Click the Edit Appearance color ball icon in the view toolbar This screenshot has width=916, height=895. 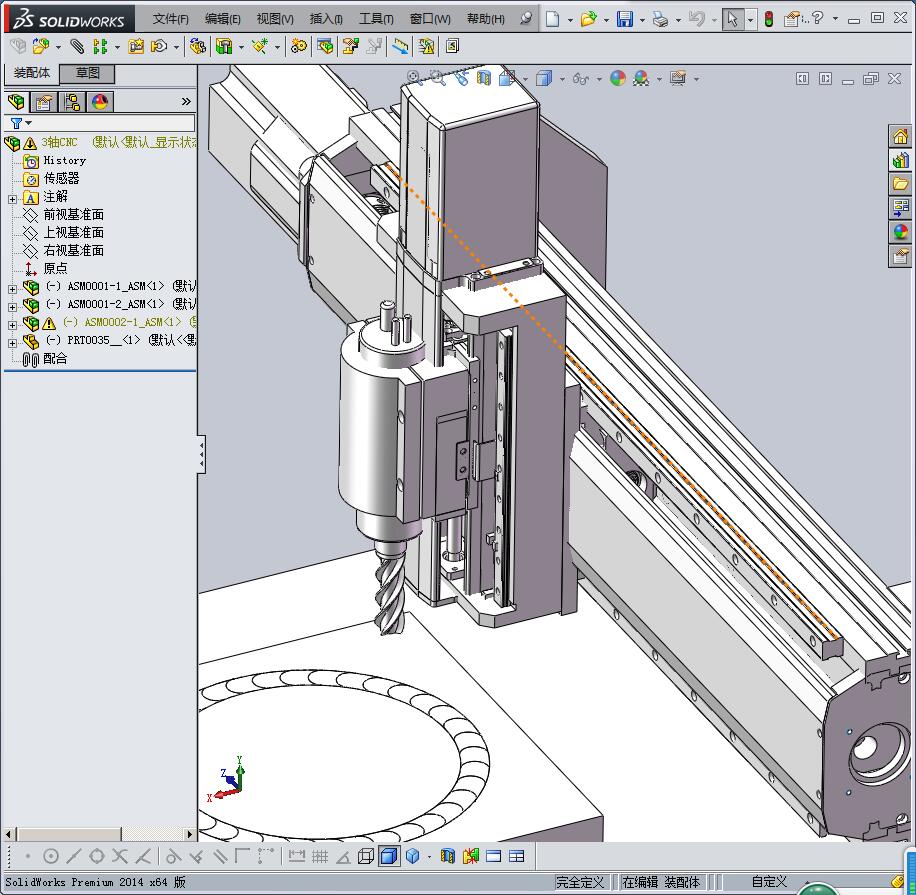coord(618,78)
